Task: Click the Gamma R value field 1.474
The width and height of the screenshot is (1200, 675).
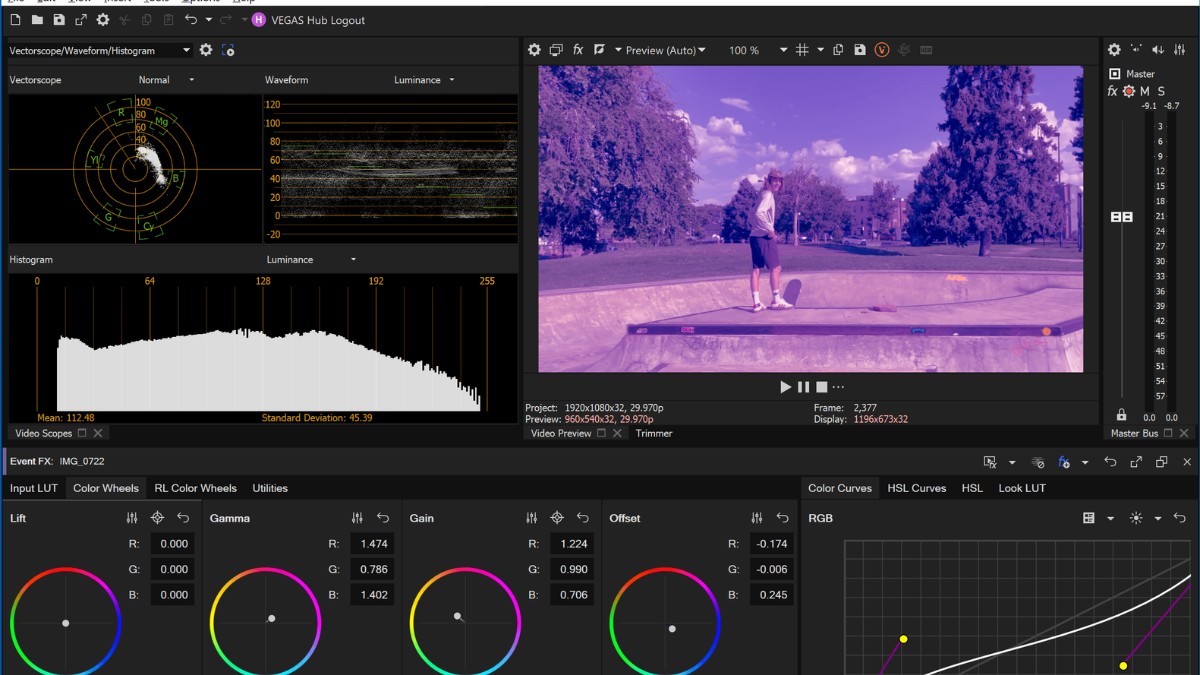Action: [x=370, y=544]
